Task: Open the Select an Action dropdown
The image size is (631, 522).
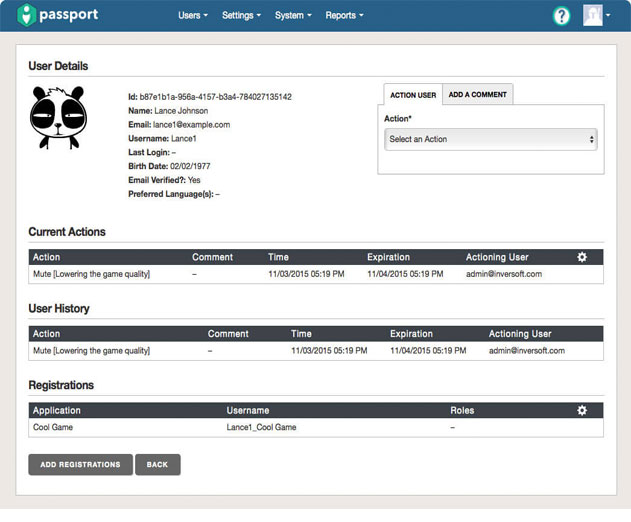Action: click(491, 139)
